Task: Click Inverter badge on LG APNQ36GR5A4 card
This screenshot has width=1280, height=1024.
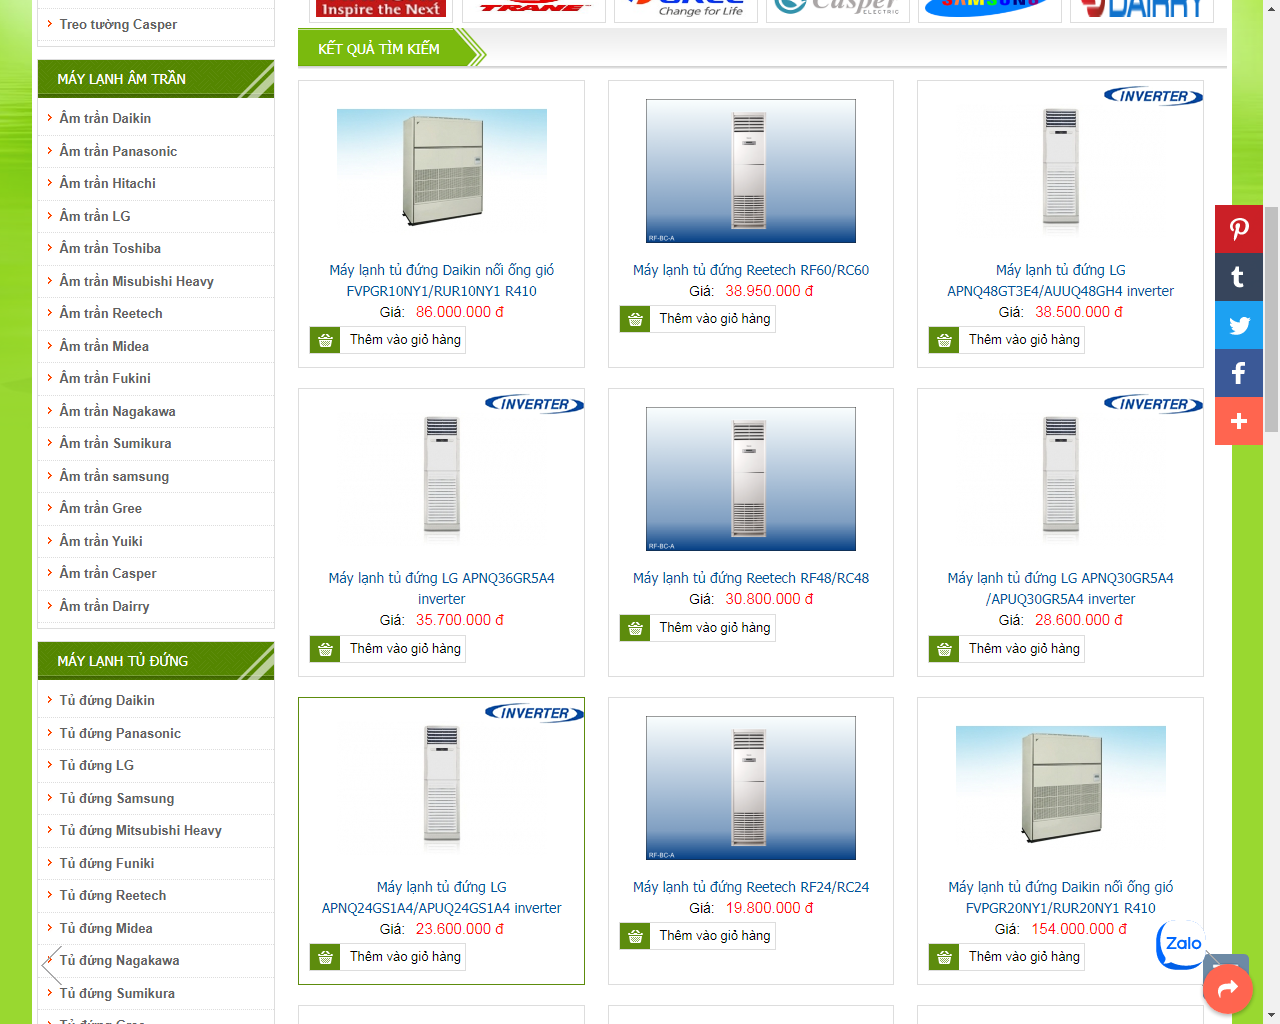Action: tap(534, 404)
